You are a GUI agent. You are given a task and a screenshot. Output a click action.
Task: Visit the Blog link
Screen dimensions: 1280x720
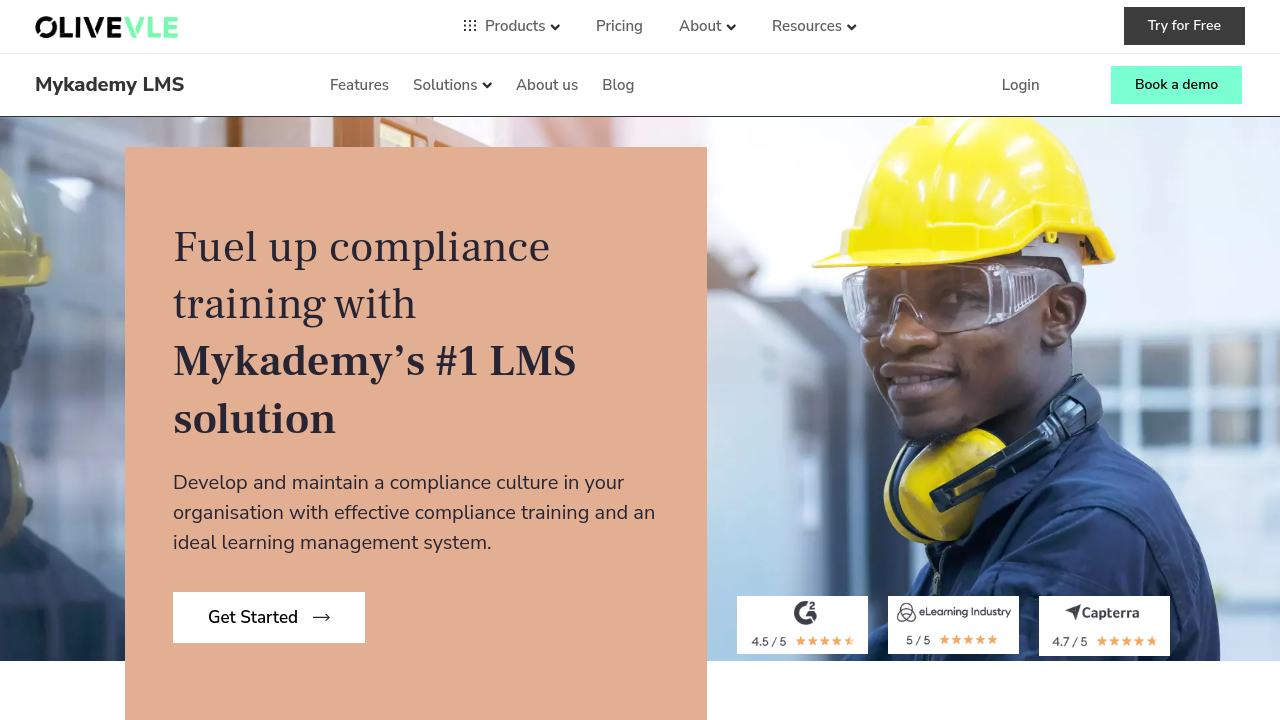618,85
